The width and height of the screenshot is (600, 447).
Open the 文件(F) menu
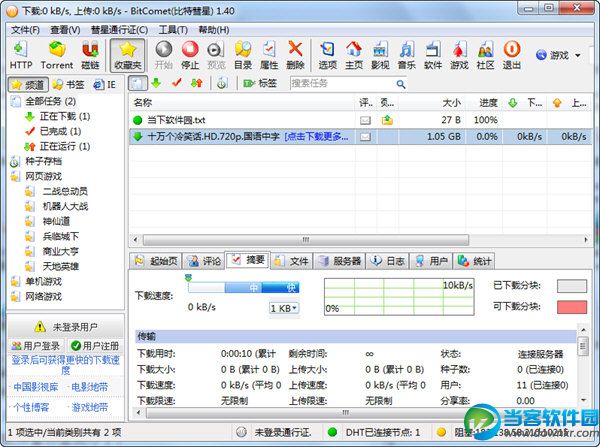coord(25,30)
